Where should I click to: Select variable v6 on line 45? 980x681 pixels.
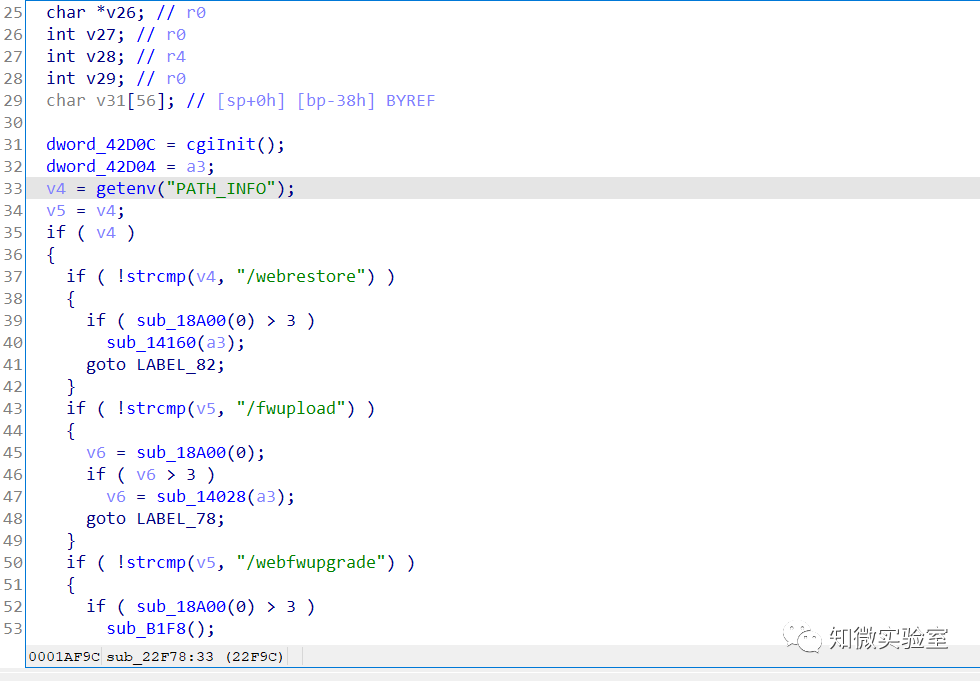point(96,452)
